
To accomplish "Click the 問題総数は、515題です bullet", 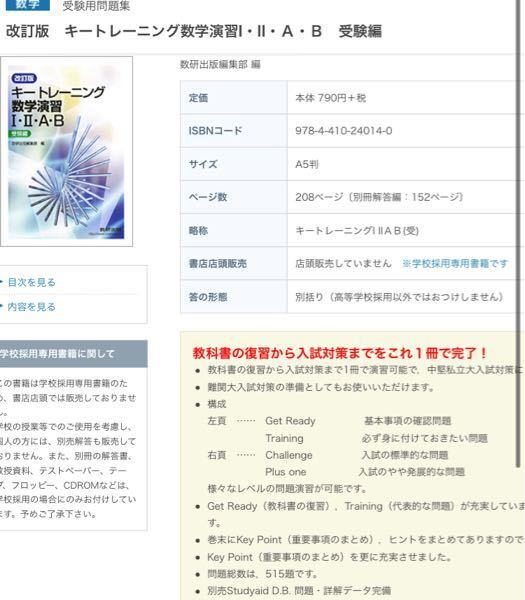I will (262, 574).
